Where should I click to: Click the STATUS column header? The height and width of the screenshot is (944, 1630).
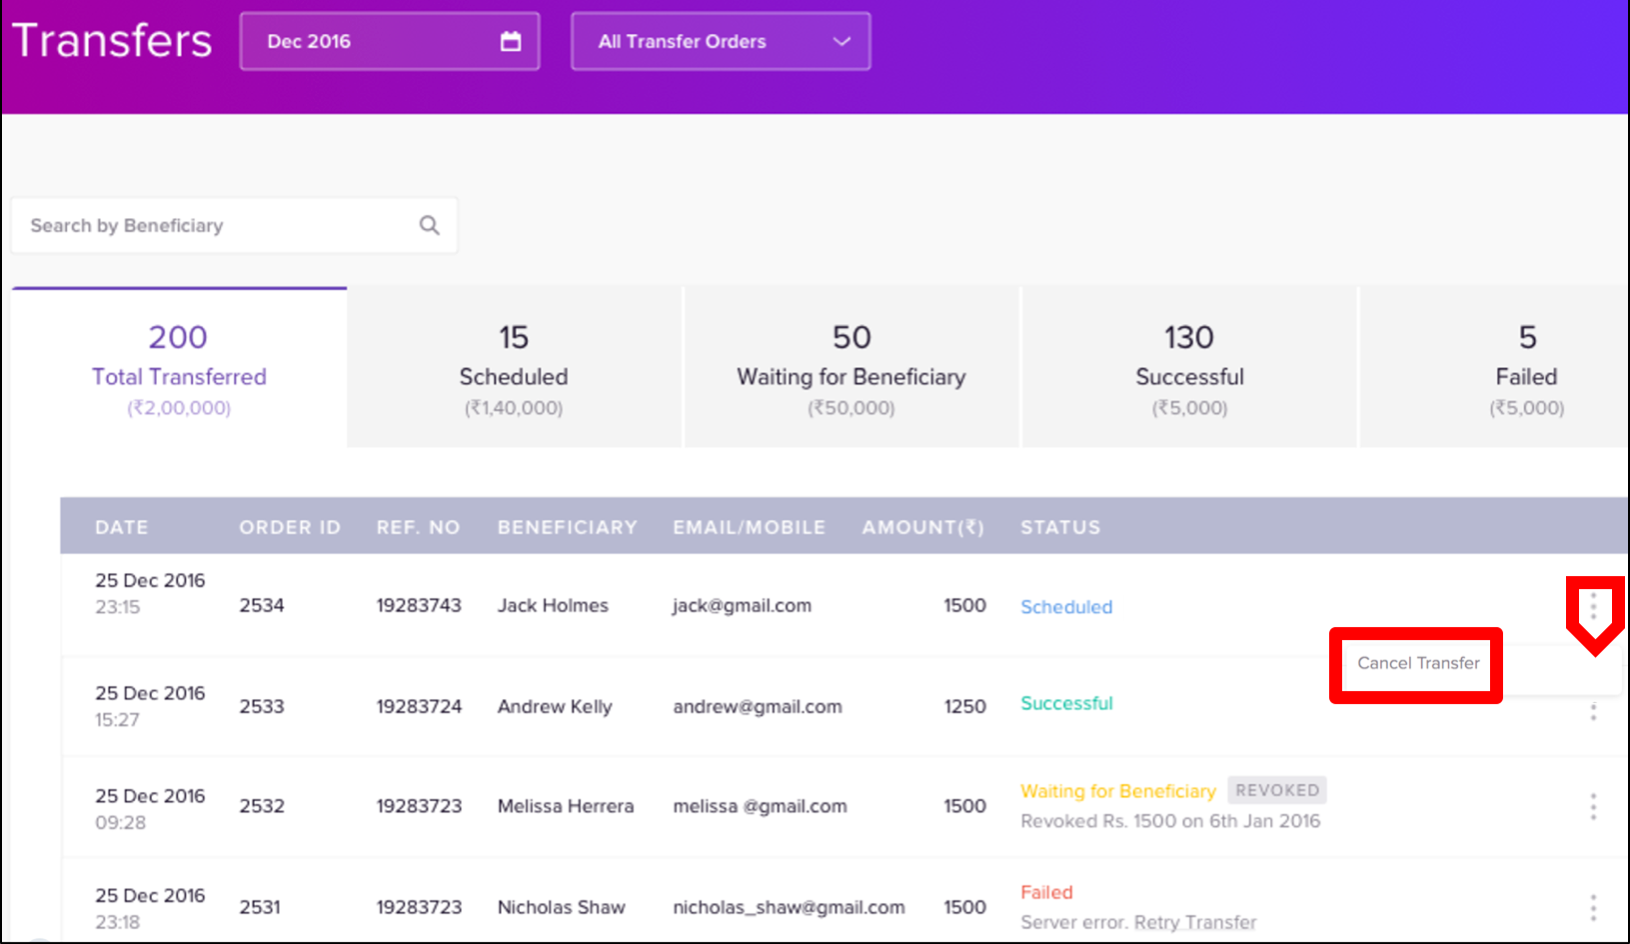pos(1060,527)
